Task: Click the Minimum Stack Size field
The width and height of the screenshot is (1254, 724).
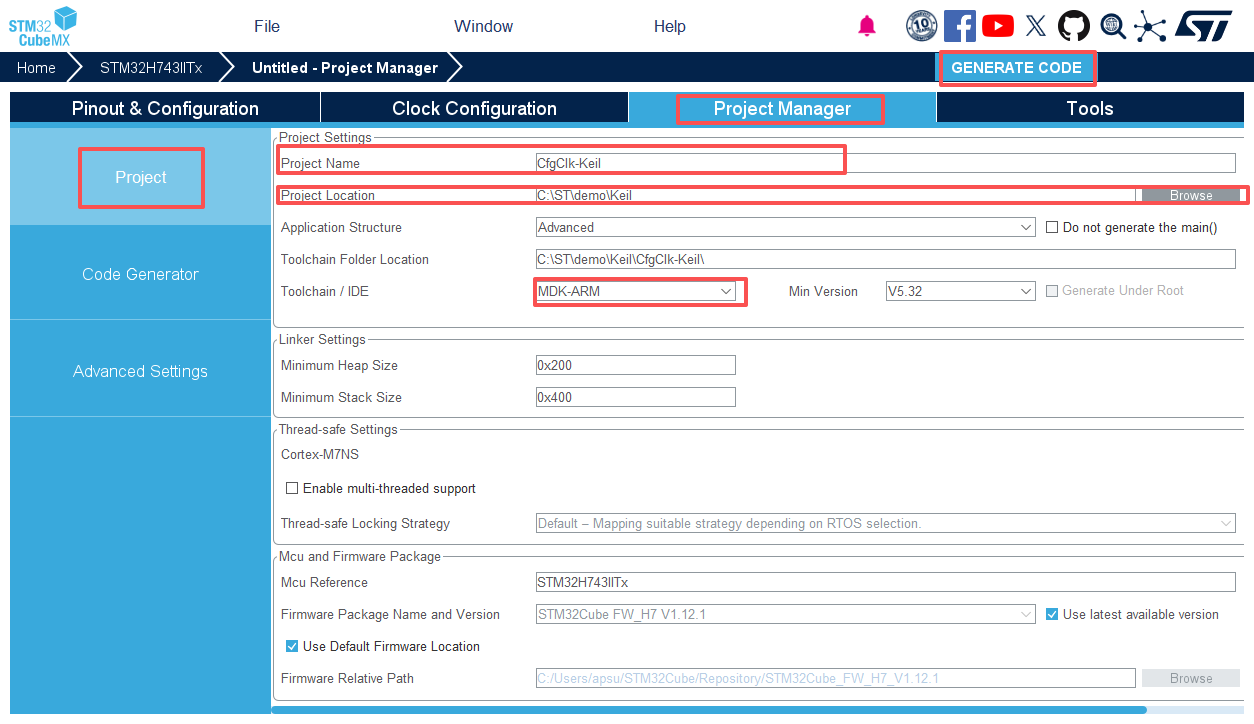Action: coord(636,397)
